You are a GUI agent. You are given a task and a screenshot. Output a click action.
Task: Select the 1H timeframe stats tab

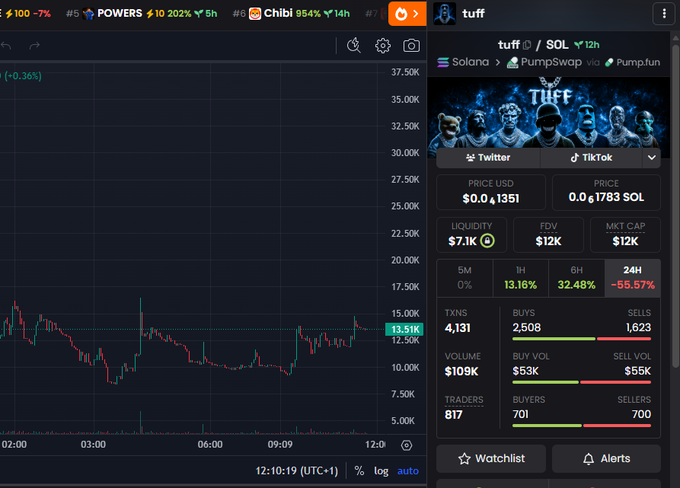tap(520, 278)
